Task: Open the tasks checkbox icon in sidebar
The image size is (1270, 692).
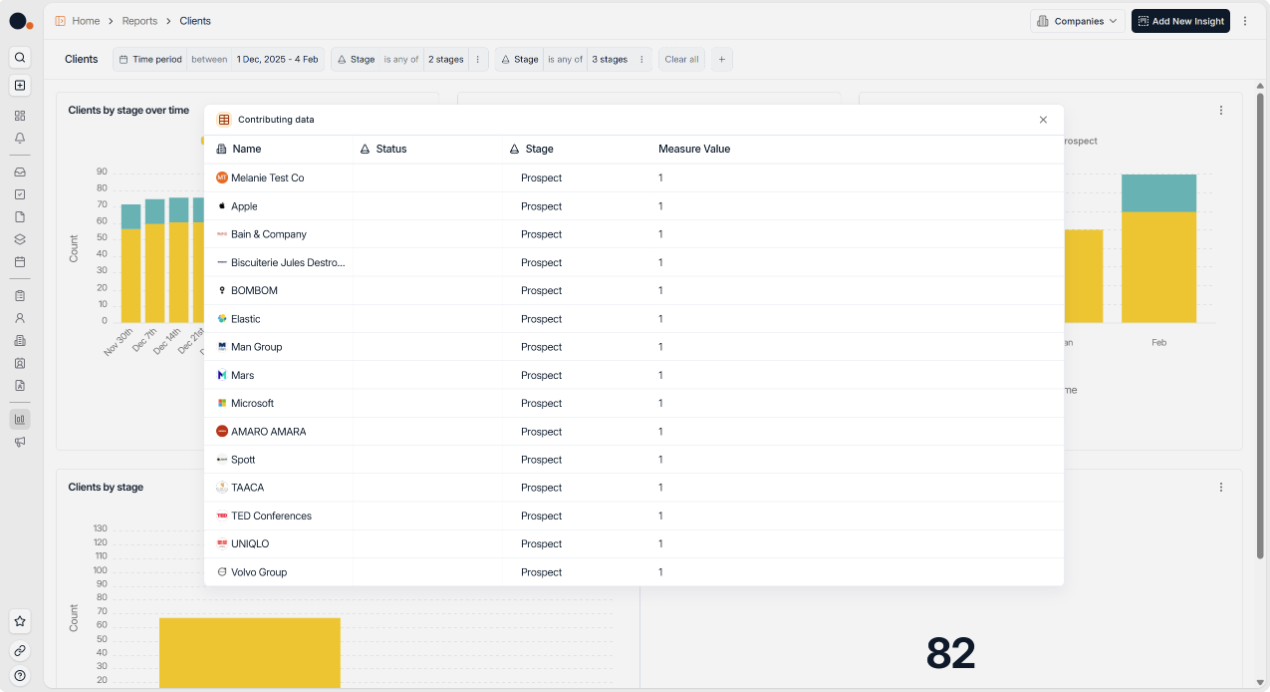Action: (x=20, y=194)
